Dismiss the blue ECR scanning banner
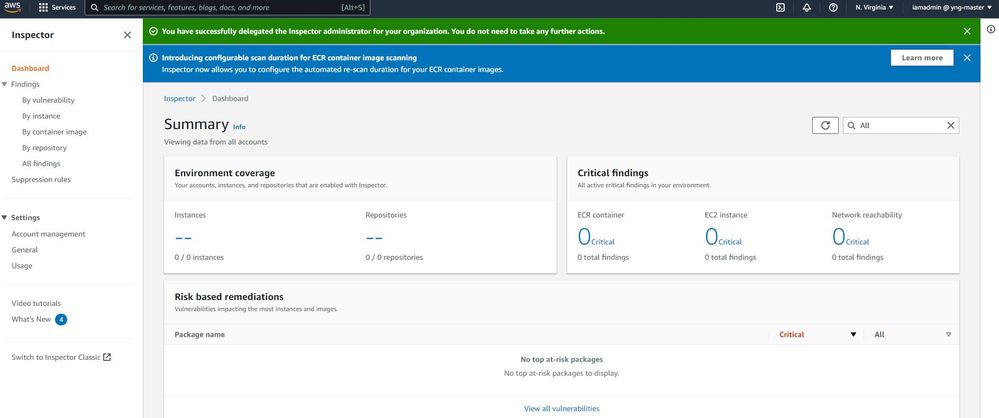The height and width of the screenshot is (418, 999). 967,57
